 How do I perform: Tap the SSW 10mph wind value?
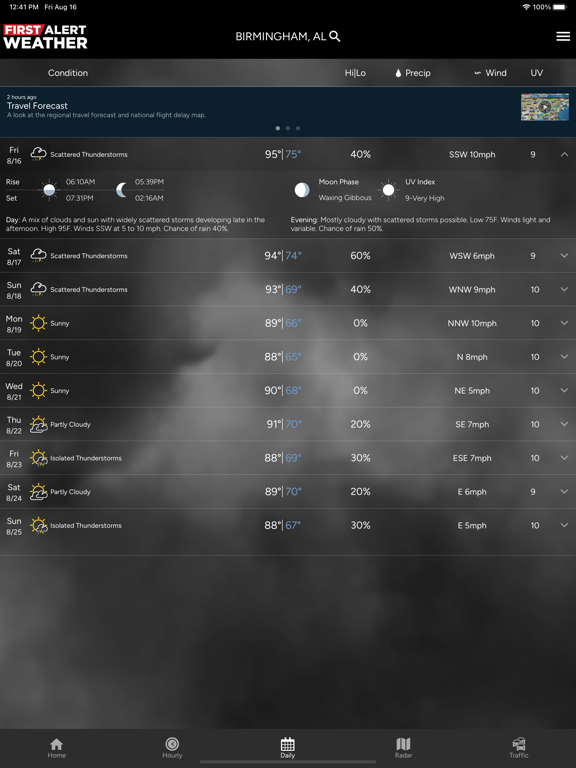pos(472,154)
